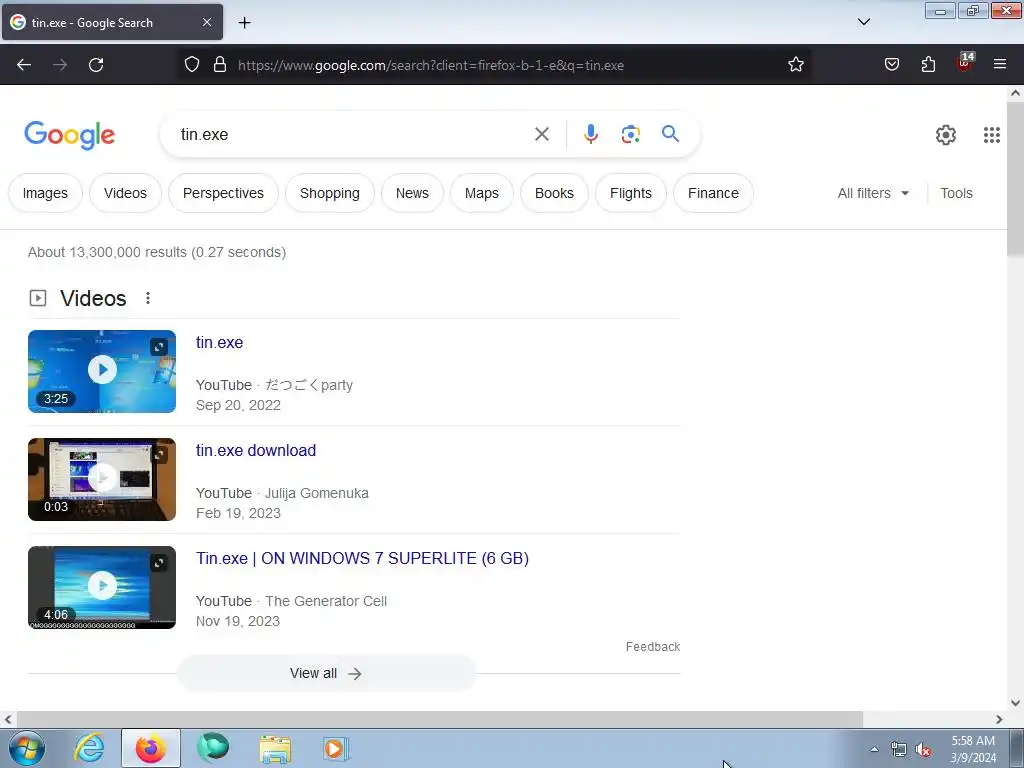Open the tin.exe download video link

click(256, 451)
